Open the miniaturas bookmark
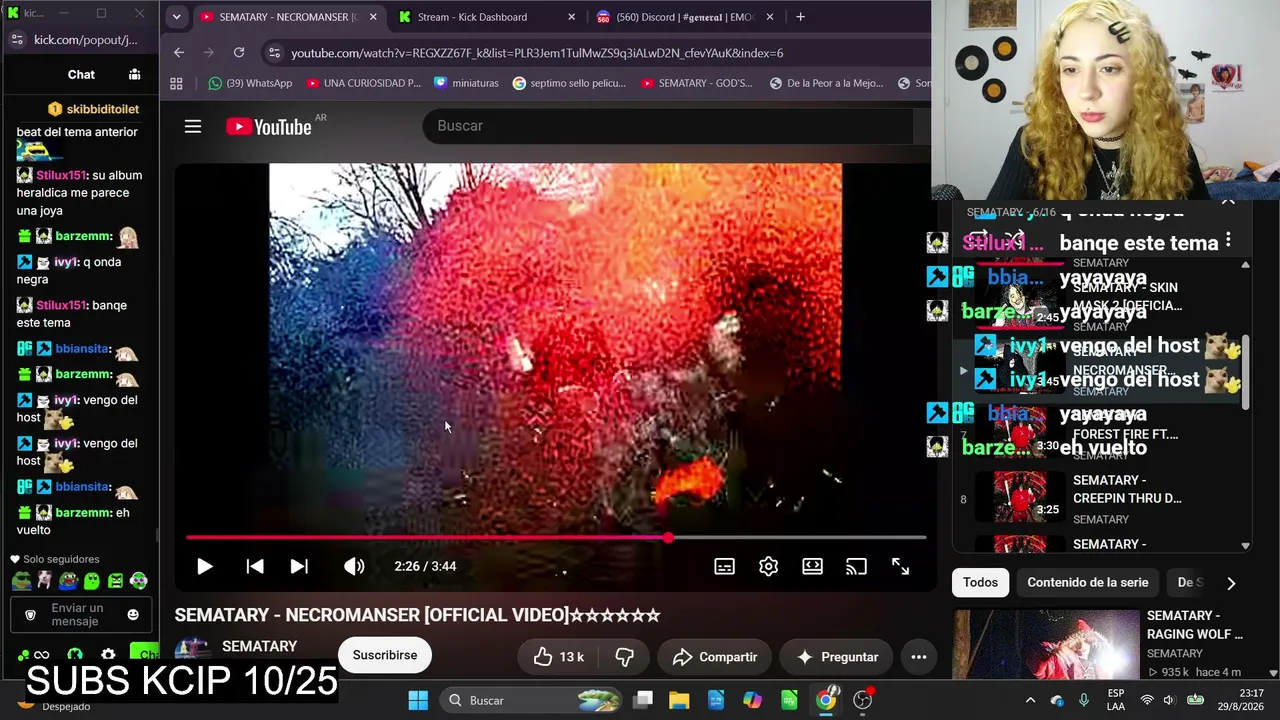Image resolution: width=1280 pixels, height=720 pixels. 466,84
